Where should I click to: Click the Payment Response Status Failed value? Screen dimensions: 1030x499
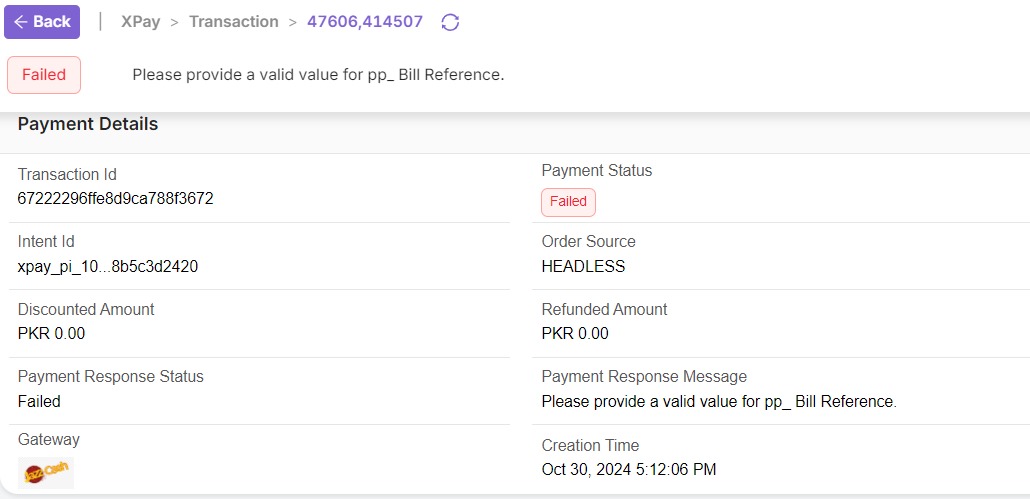[40, 402]
